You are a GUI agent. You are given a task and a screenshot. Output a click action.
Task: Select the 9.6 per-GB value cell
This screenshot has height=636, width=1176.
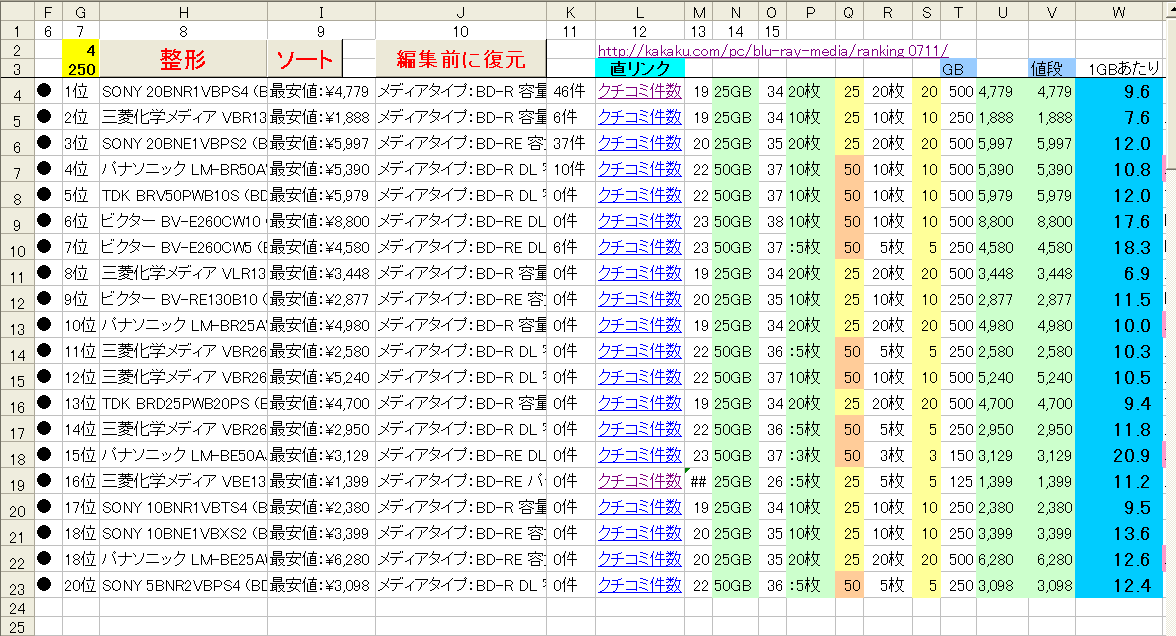point(1118,92)
